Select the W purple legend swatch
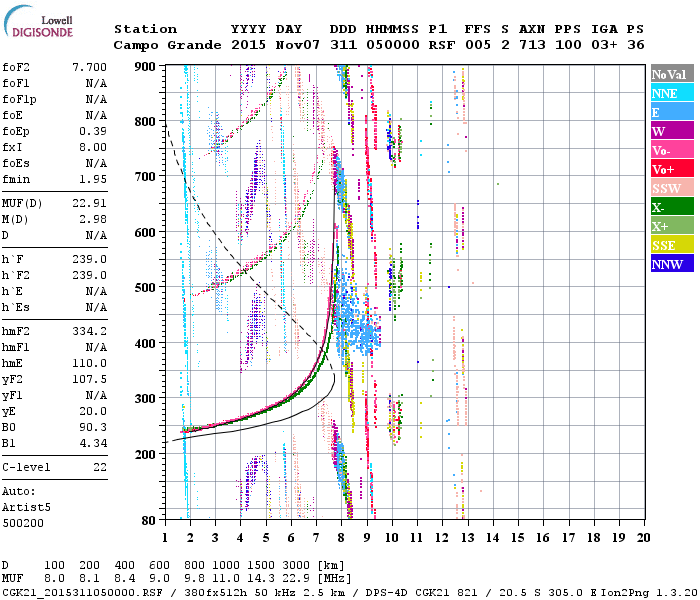700x600 pixels. [672, 131]
